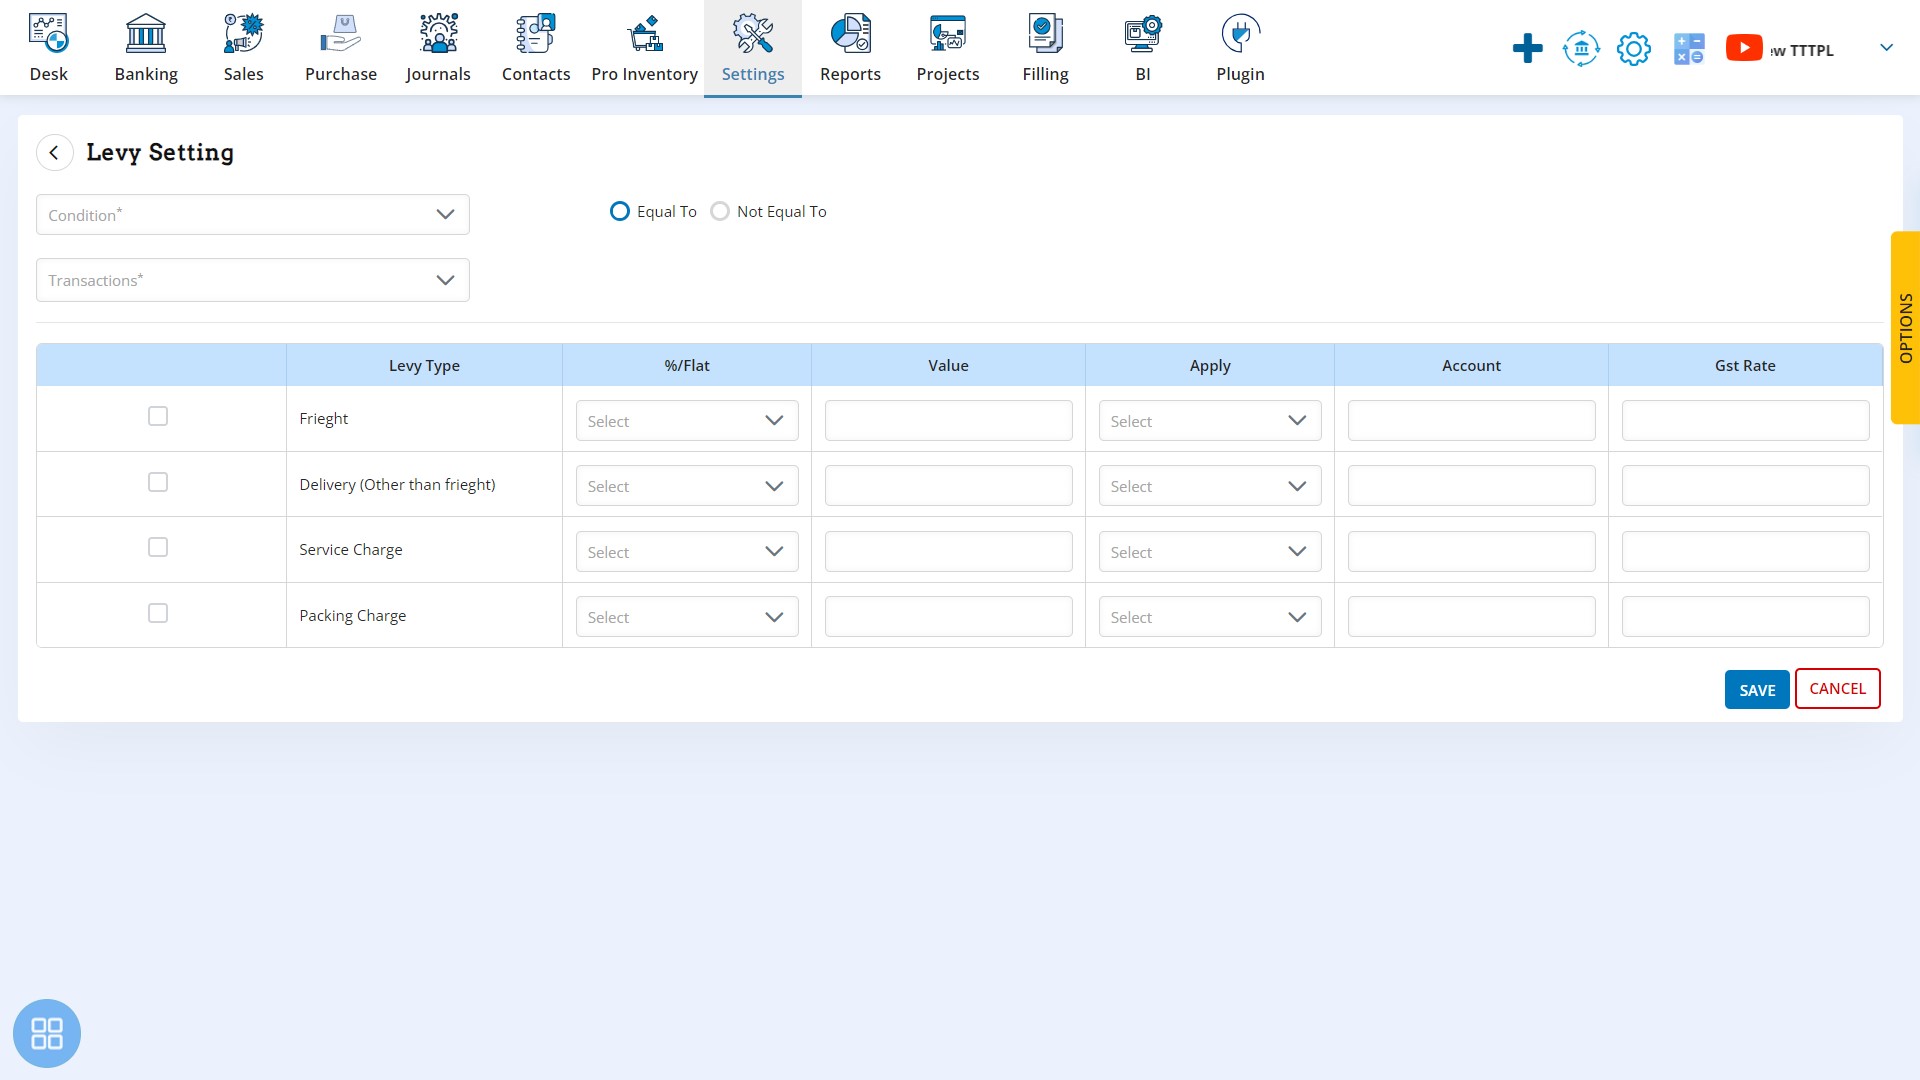1920x1080 pixels.
Task: Open the %/Flat dropdown for Service Charge
Action: click(687, 551)
